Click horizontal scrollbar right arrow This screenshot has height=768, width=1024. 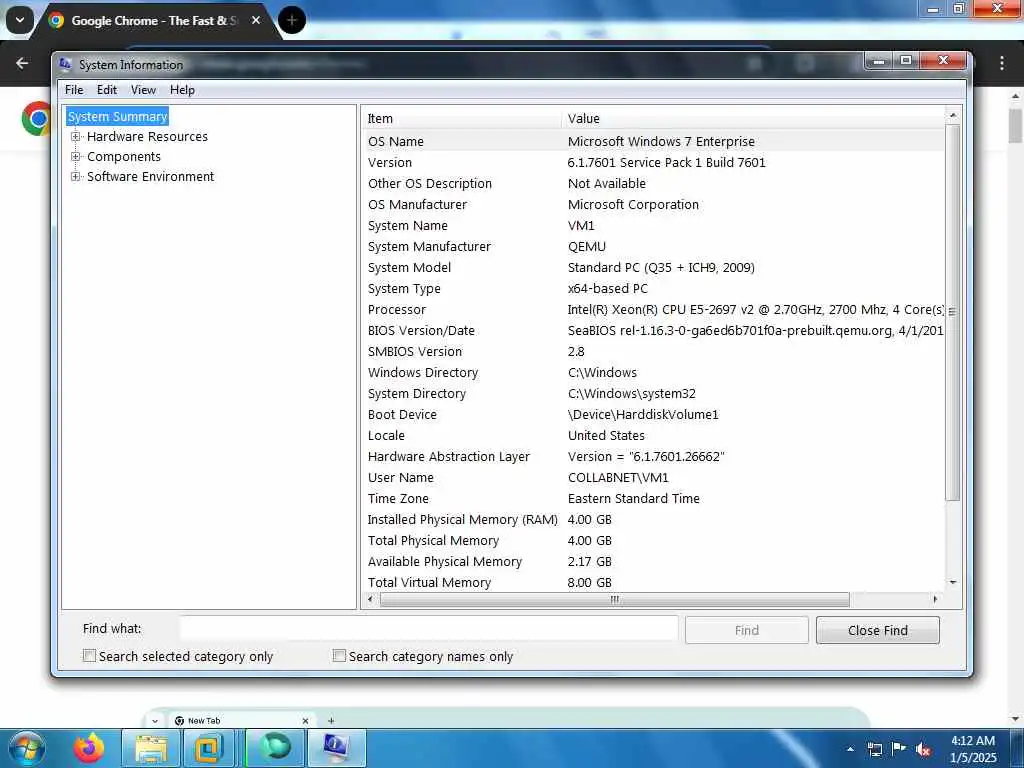935,599
